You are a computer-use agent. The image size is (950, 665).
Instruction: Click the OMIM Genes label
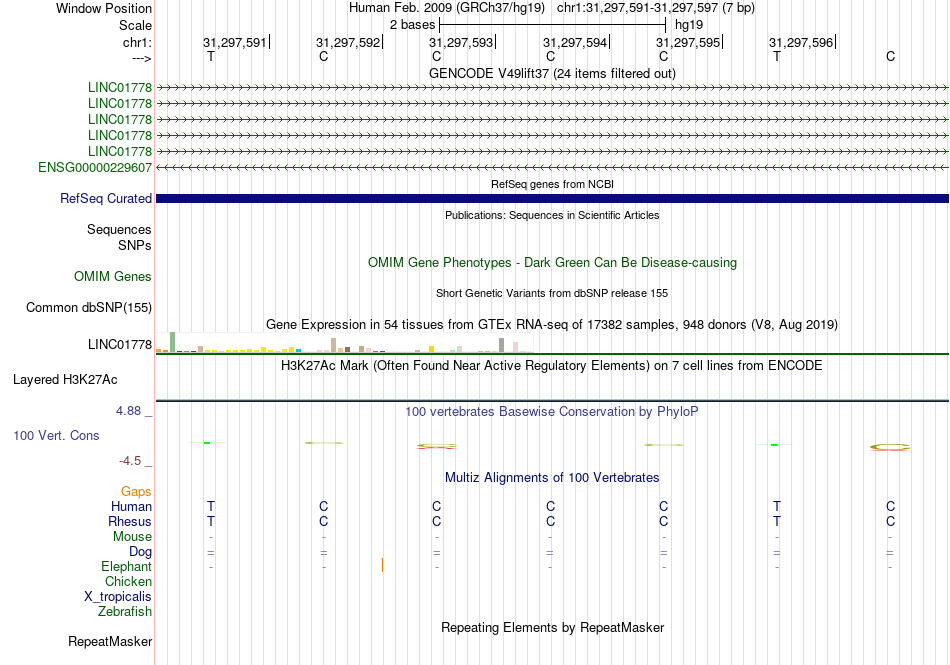(113, 277)
